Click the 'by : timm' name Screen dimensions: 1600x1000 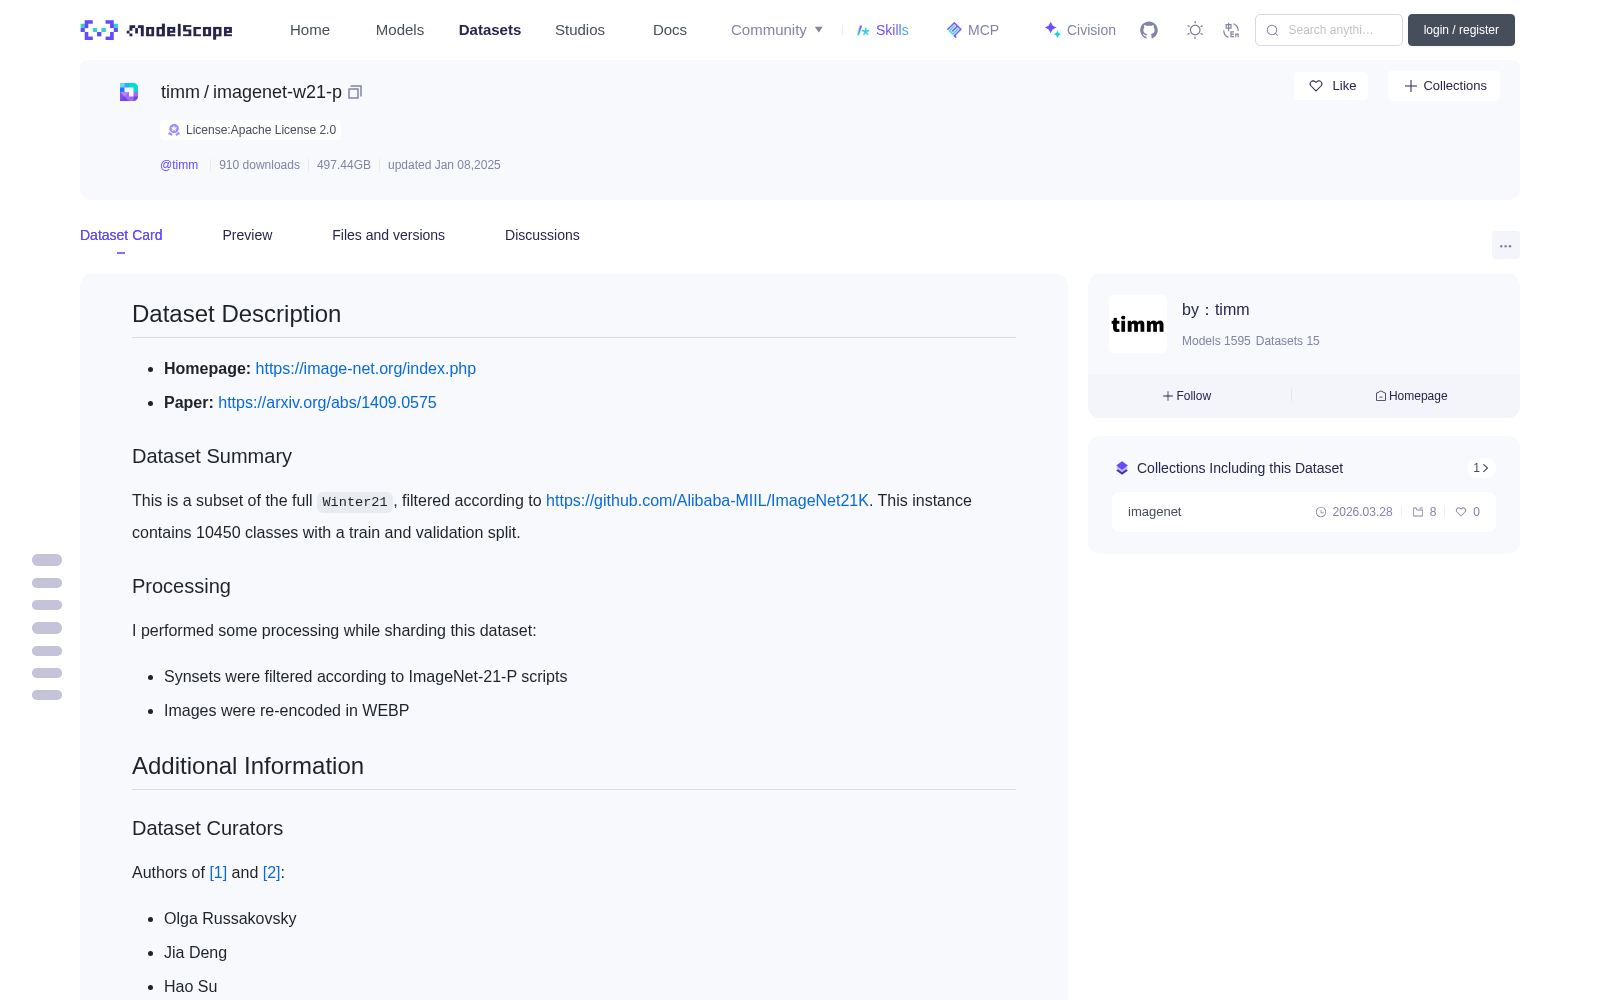pos(1216,310)
